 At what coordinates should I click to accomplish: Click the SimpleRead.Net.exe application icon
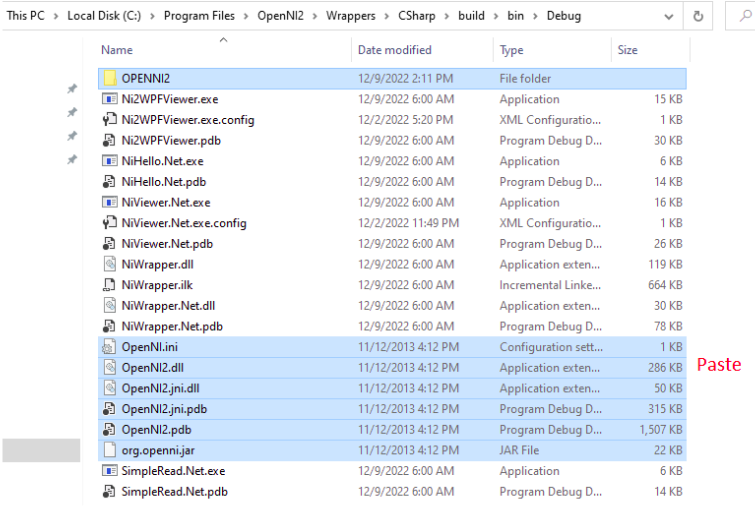110,471
